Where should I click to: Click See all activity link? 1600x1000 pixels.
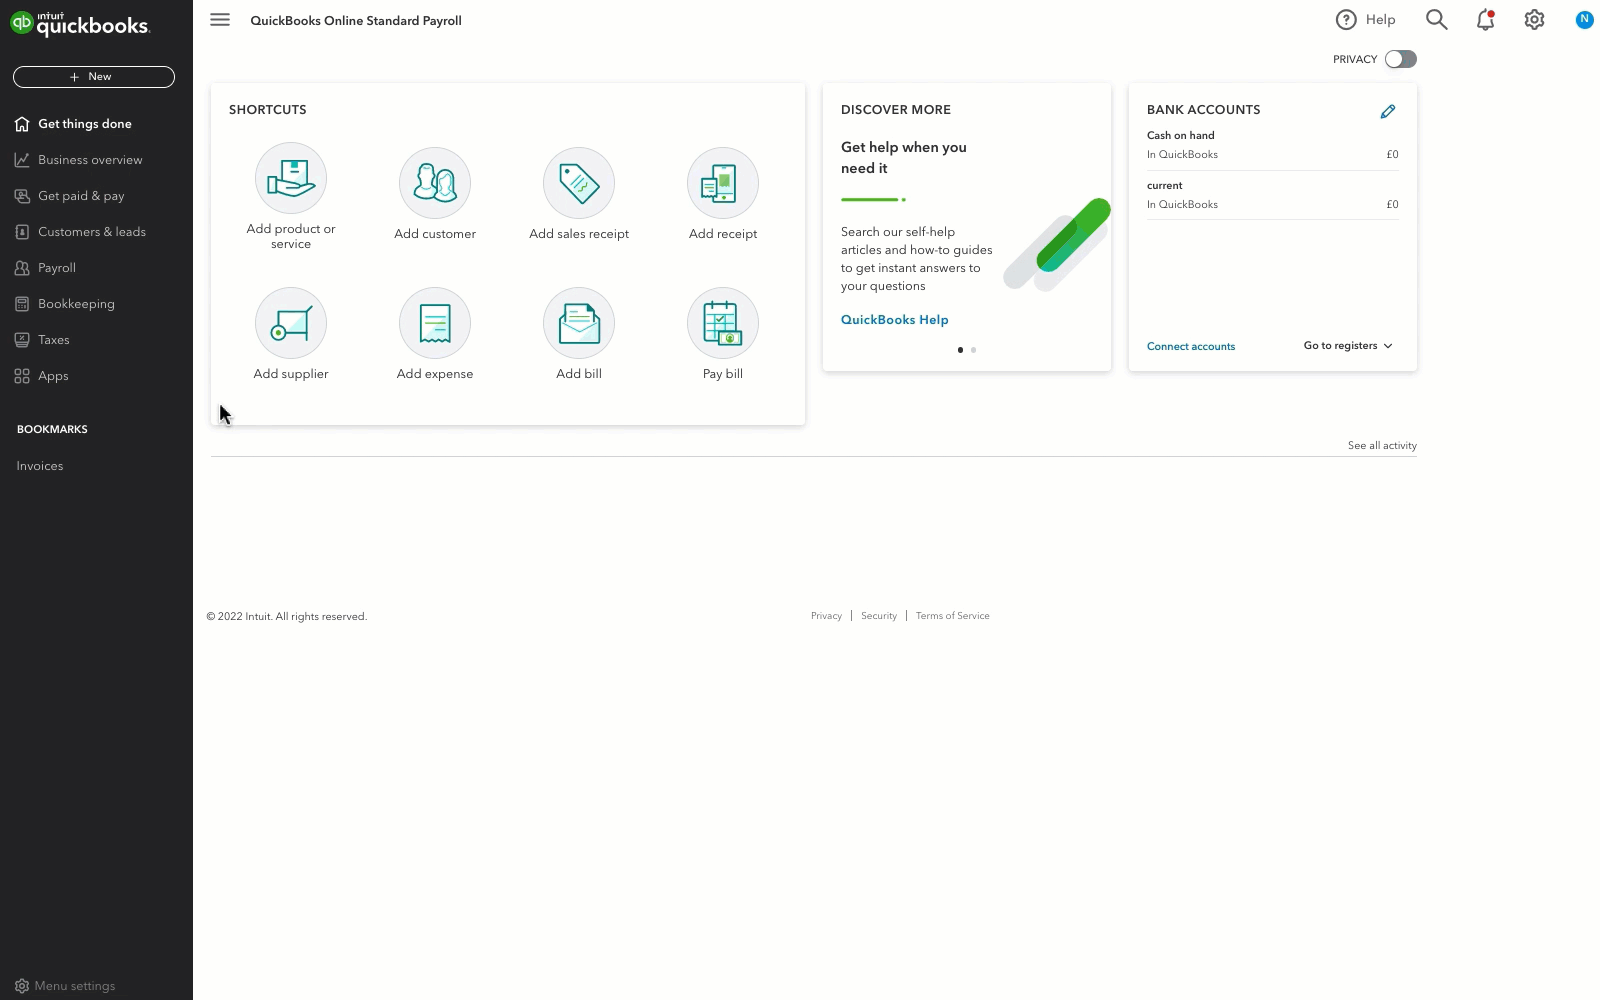click(x=1382, y=446)
